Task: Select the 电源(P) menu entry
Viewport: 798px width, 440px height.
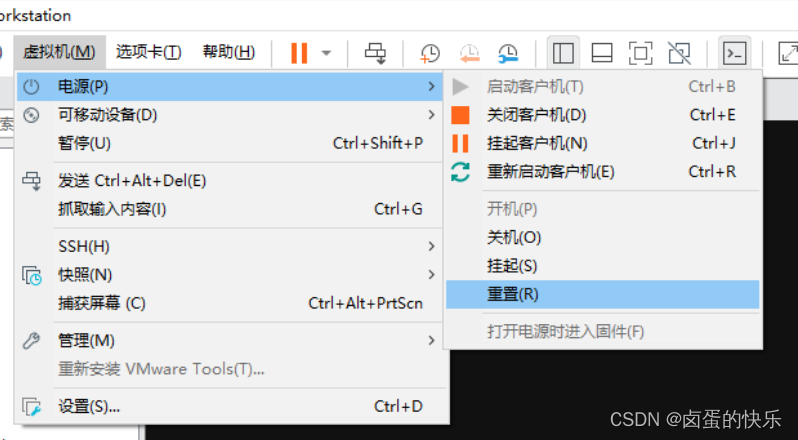Action: coord(231,86)
